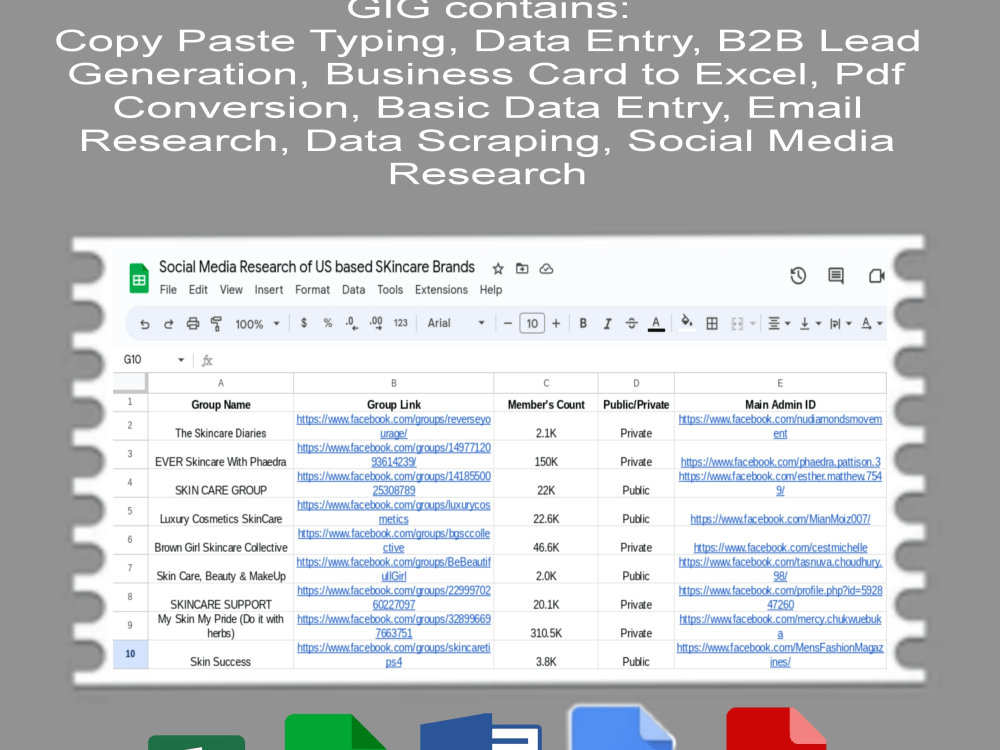Click the Redo arrow icon
Viewport: 1000px width, 750px height.
point(168,323)
